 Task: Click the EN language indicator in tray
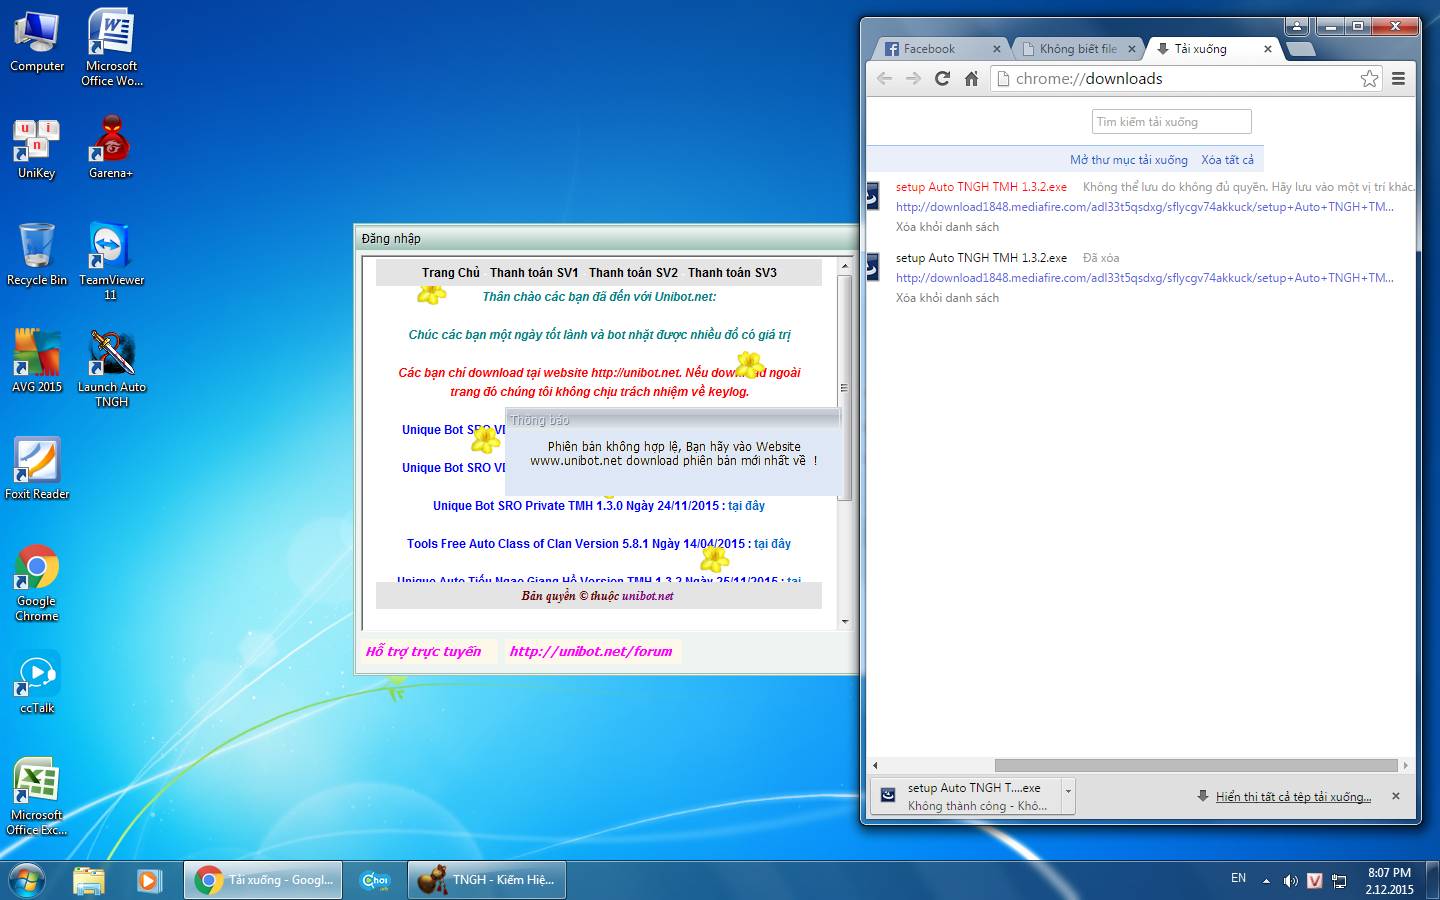tap(1238, 878)
